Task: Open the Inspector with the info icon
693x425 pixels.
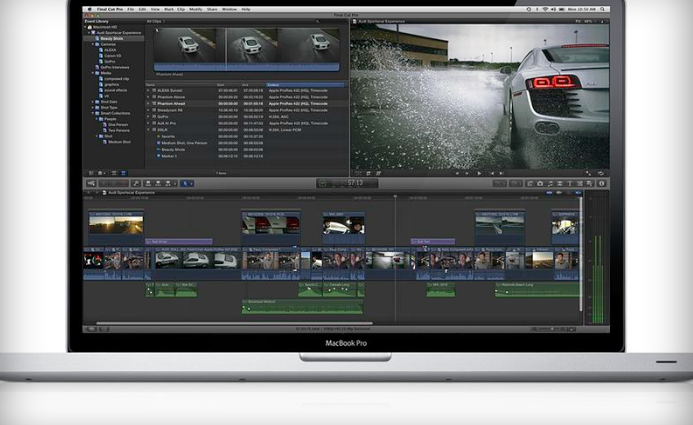Action: point(599,183)
